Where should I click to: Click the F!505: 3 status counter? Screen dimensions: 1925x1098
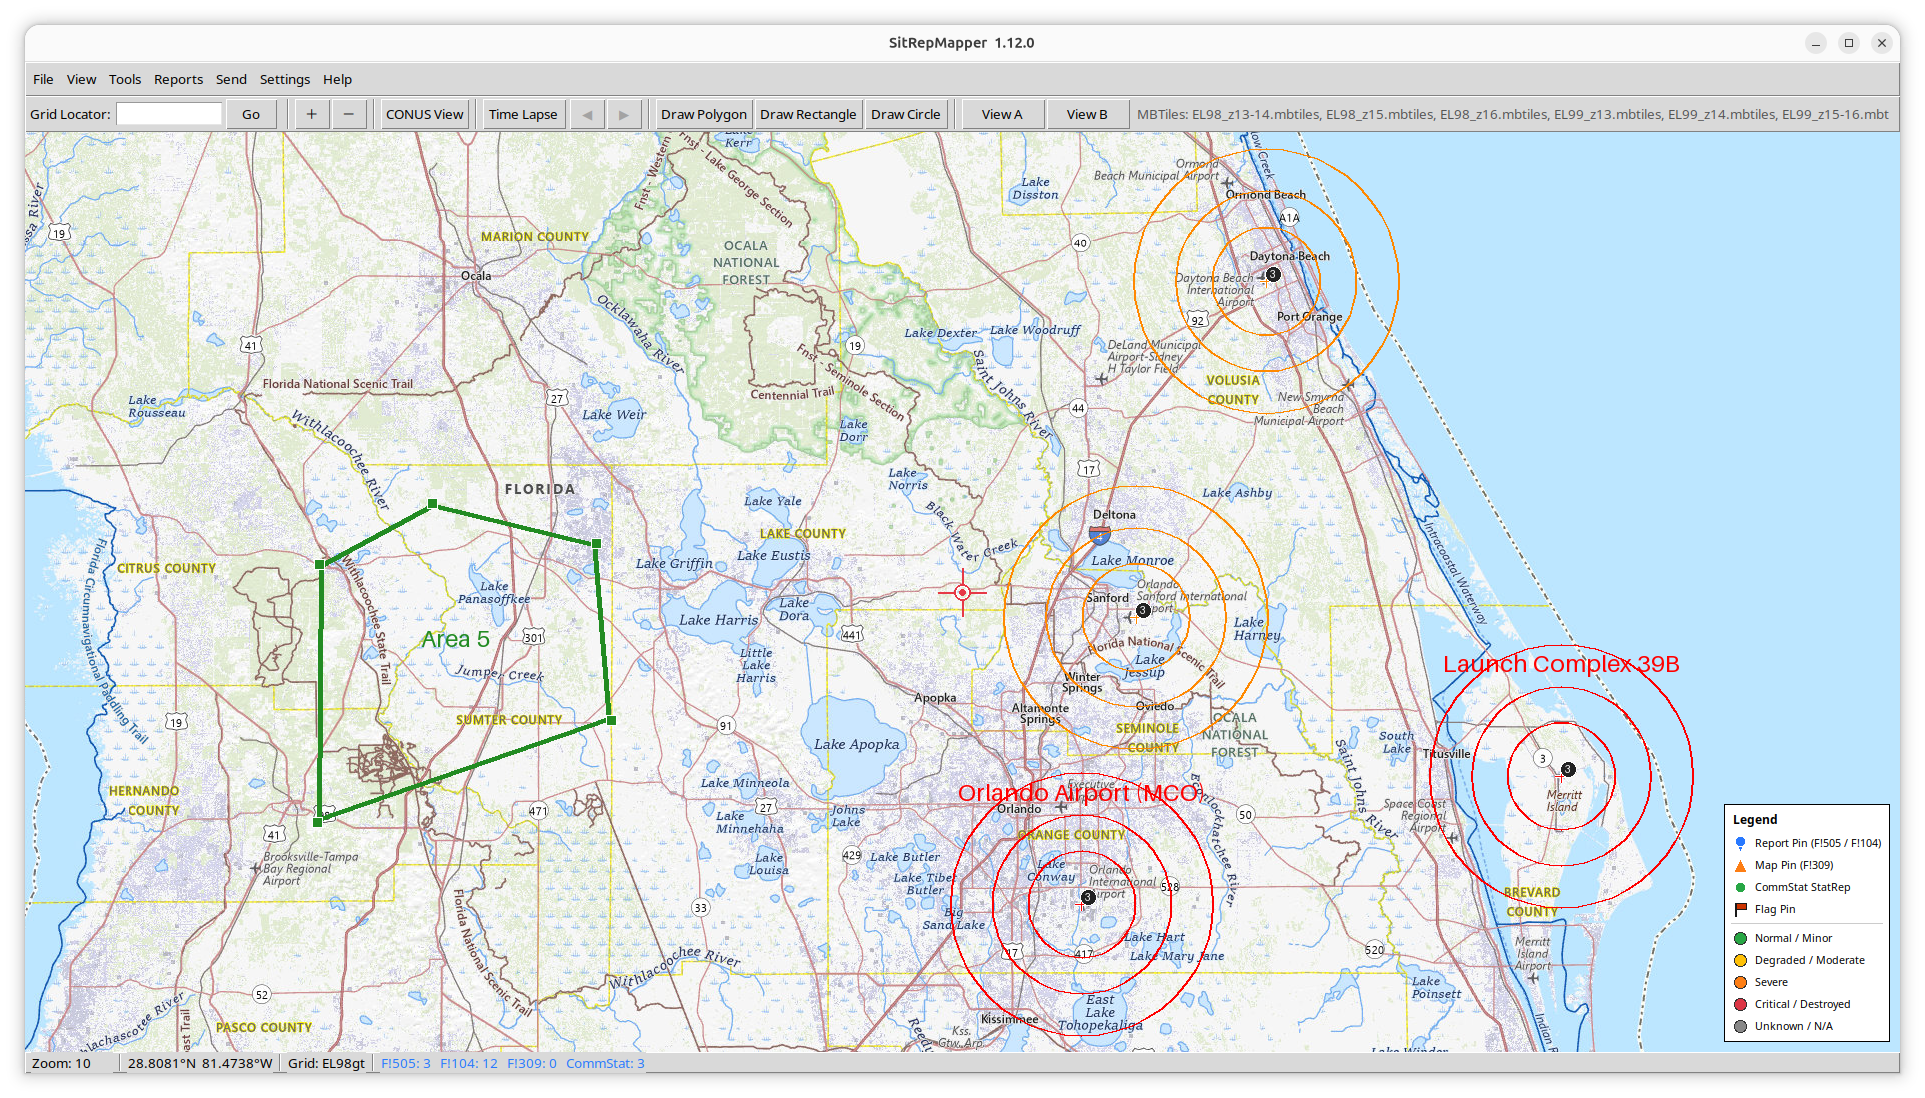click(405, 1063)
